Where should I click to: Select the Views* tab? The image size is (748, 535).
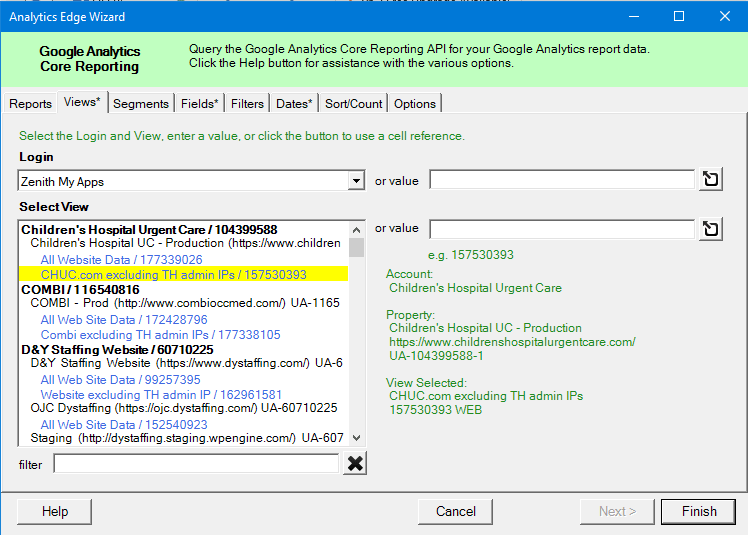tap(82, 102)
